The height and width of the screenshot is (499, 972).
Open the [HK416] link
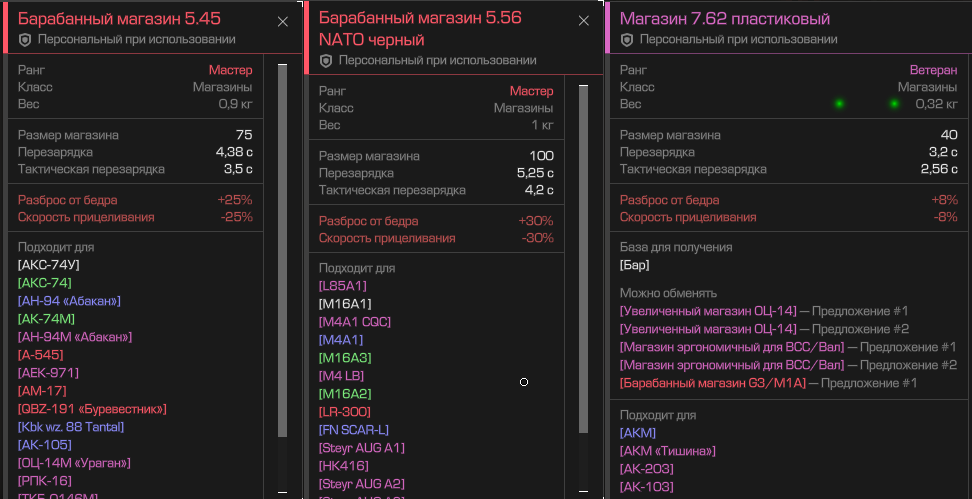pyautogui.click(x=344, y=466)
